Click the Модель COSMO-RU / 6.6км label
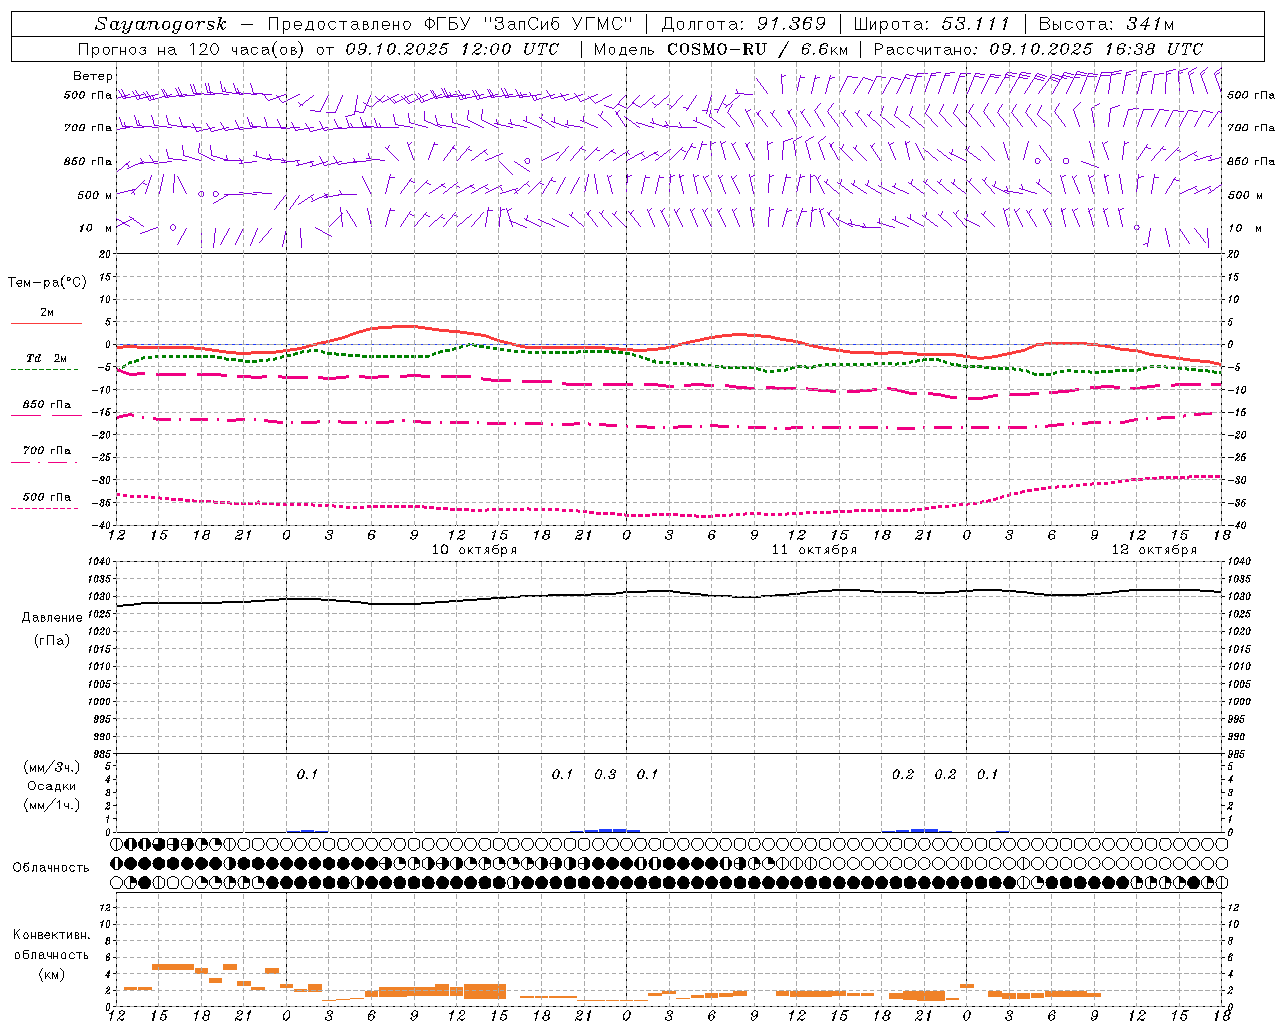Screen dimensions: 1280x1024 coord(721,49)
